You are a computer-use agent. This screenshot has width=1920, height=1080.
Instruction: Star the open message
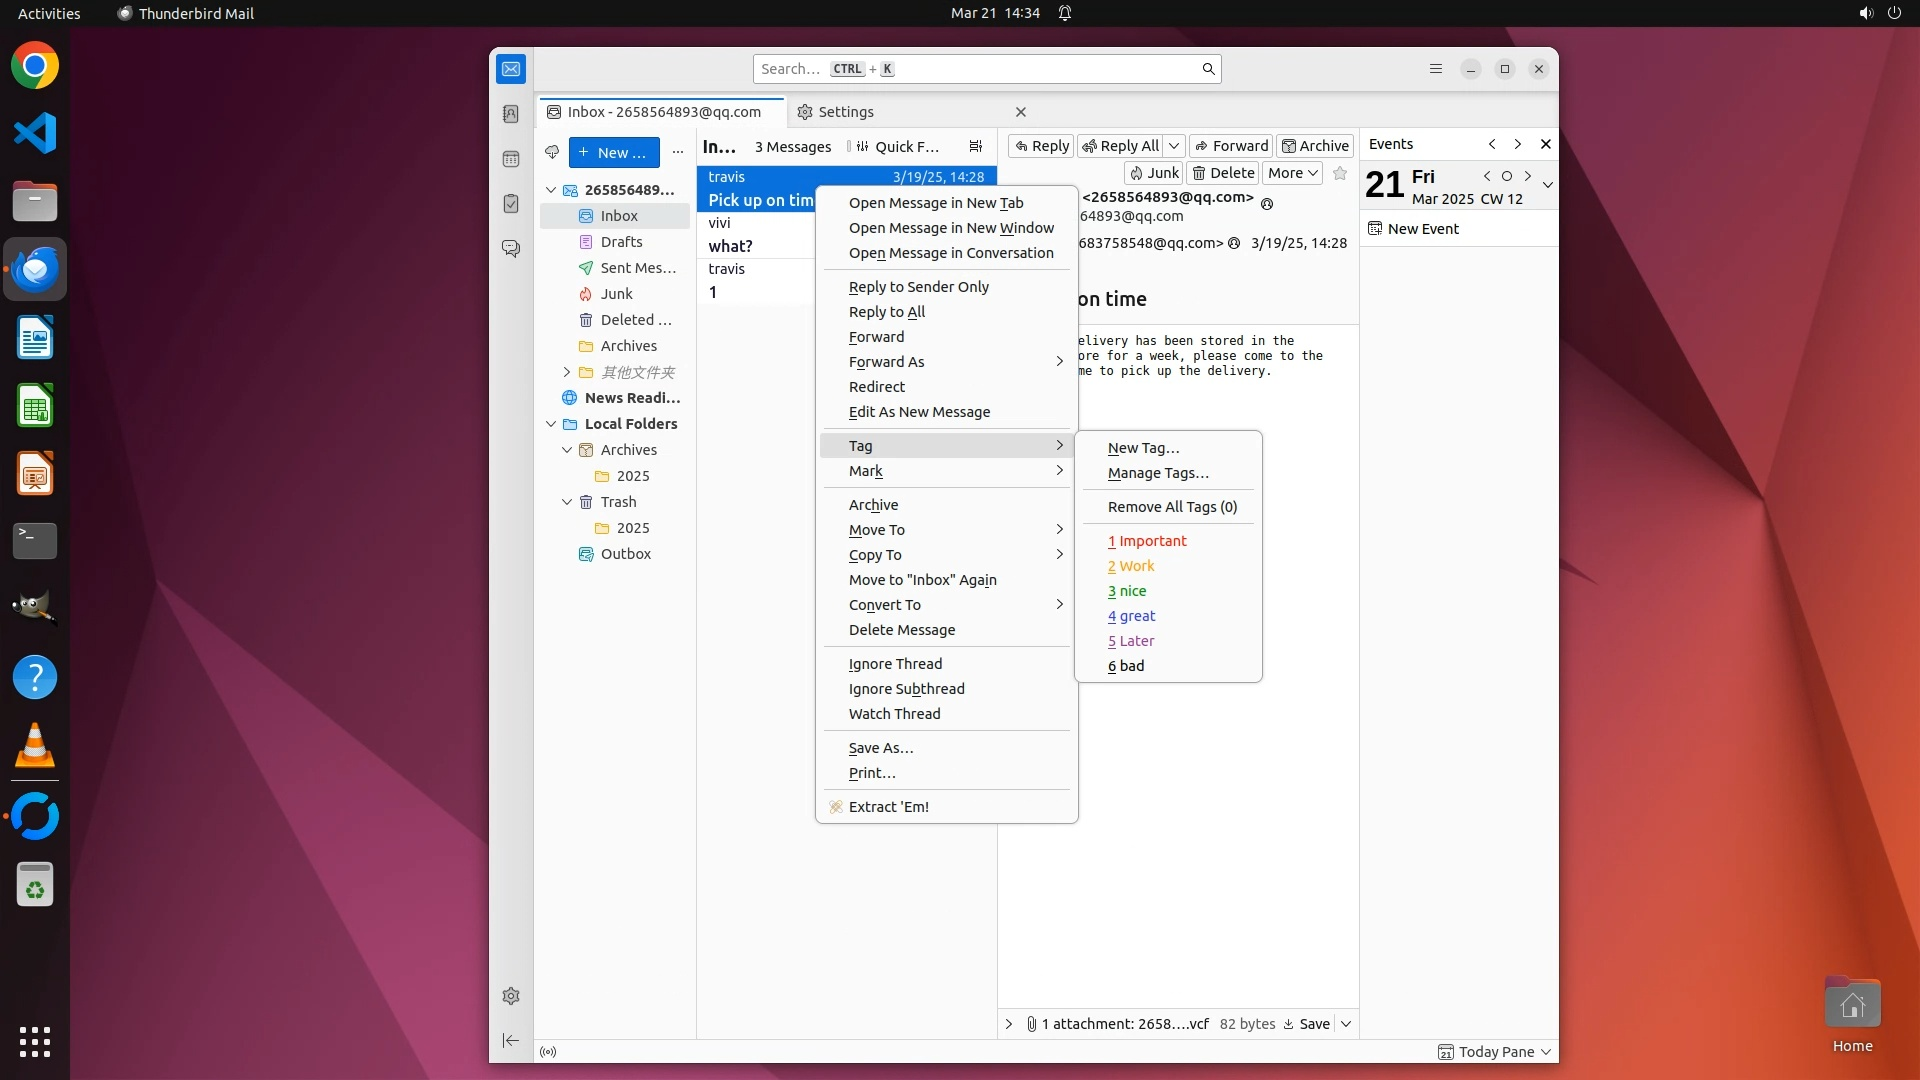point(1340,173)
